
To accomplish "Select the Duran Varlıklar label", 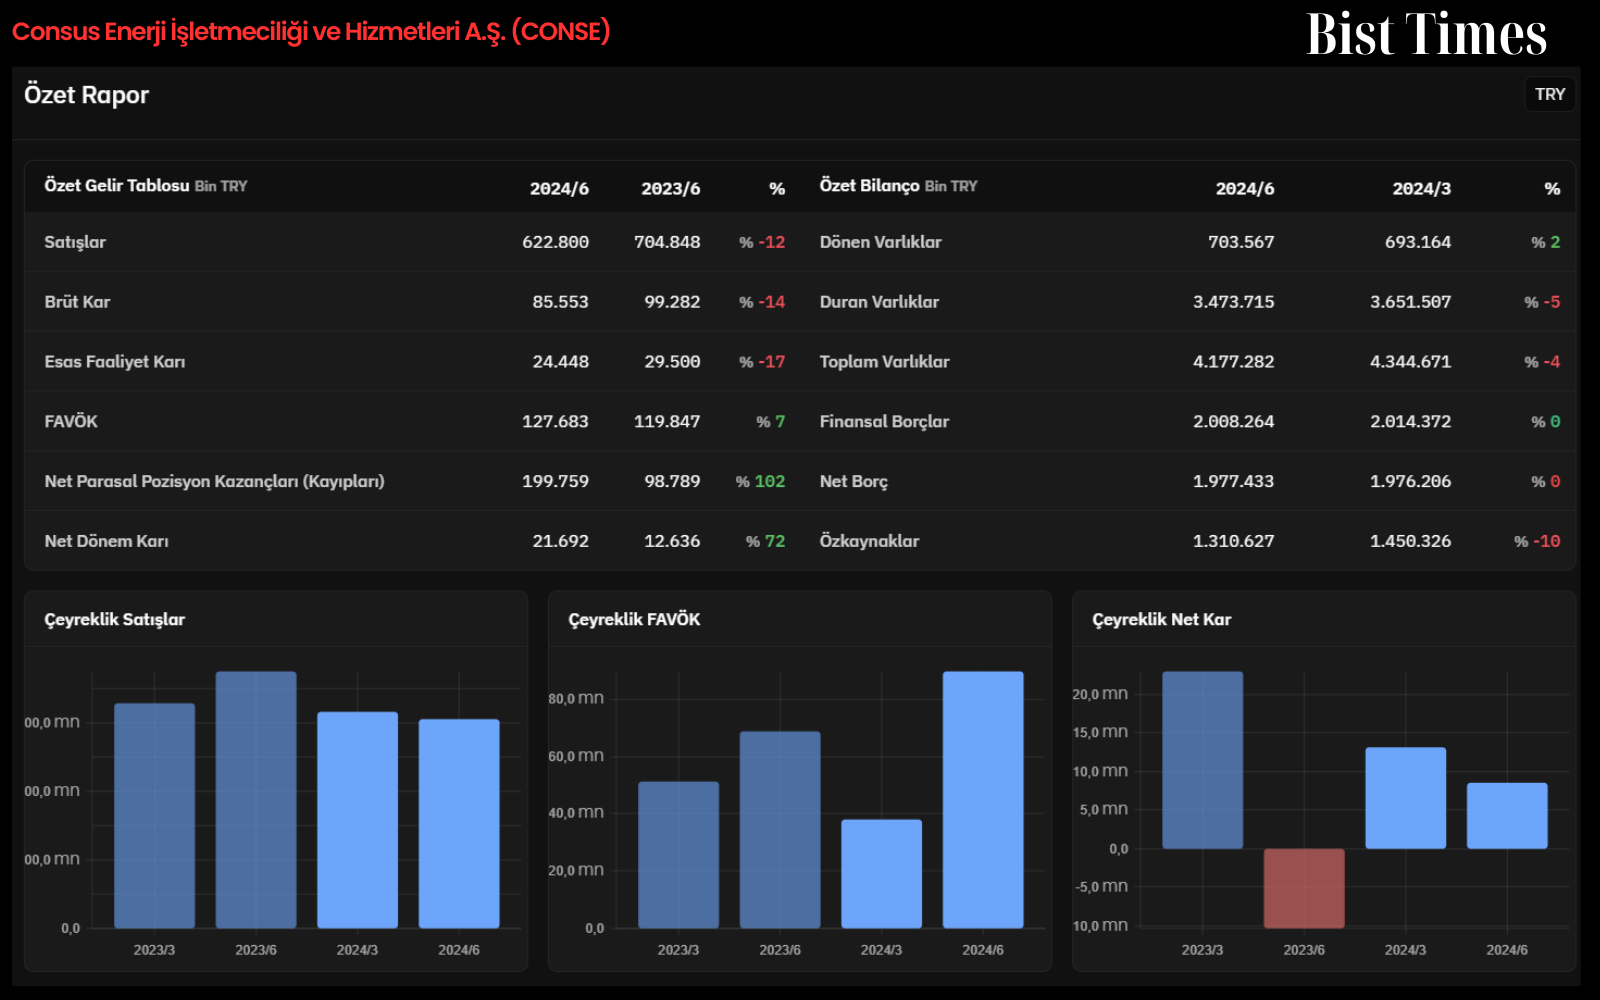I will pyautogui.click(x=879, y=302).
